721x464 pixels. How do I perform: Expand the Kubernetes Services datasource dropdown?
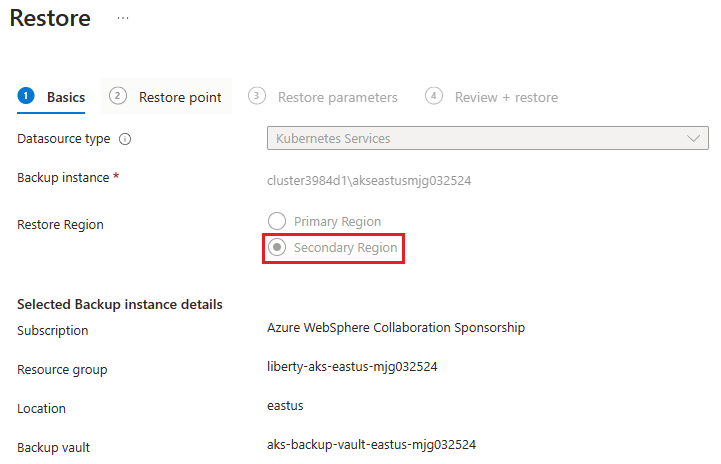point(487,138)
